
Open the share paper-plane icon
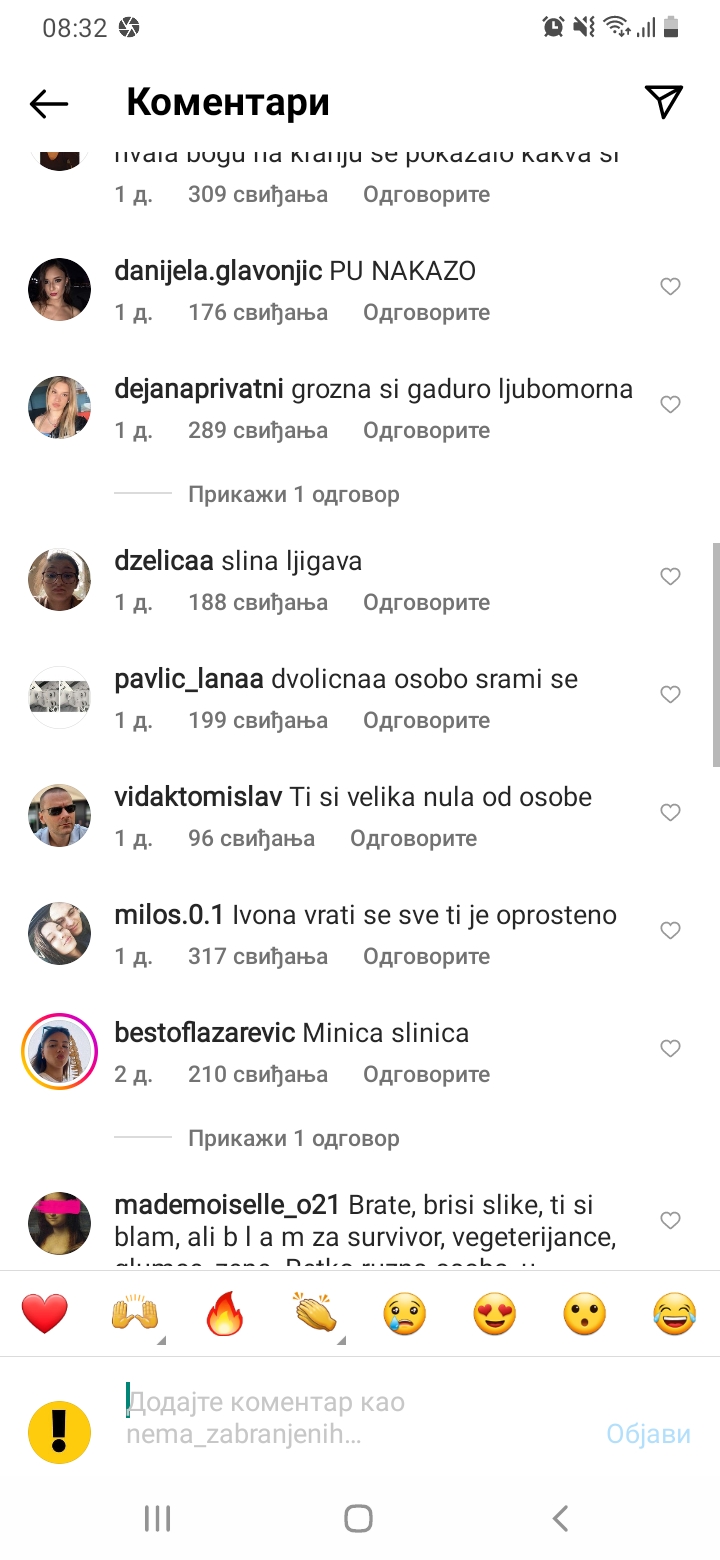pyautogui.click(x=663, y=102)
